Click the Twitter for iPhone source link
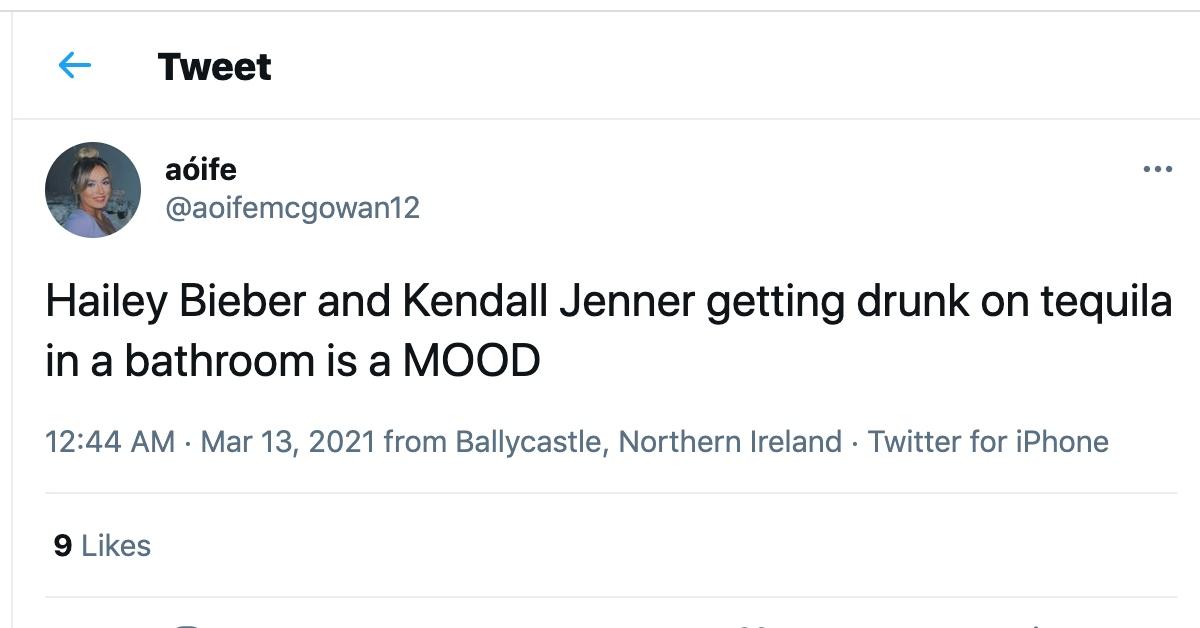Screen dimensions: 1200x628 (988, 442)
